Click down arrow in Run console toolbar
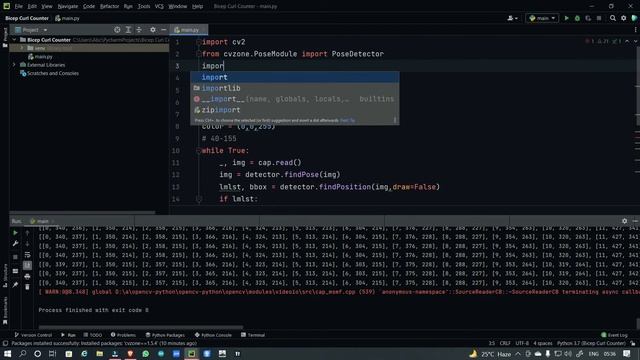 pos(27,244)
